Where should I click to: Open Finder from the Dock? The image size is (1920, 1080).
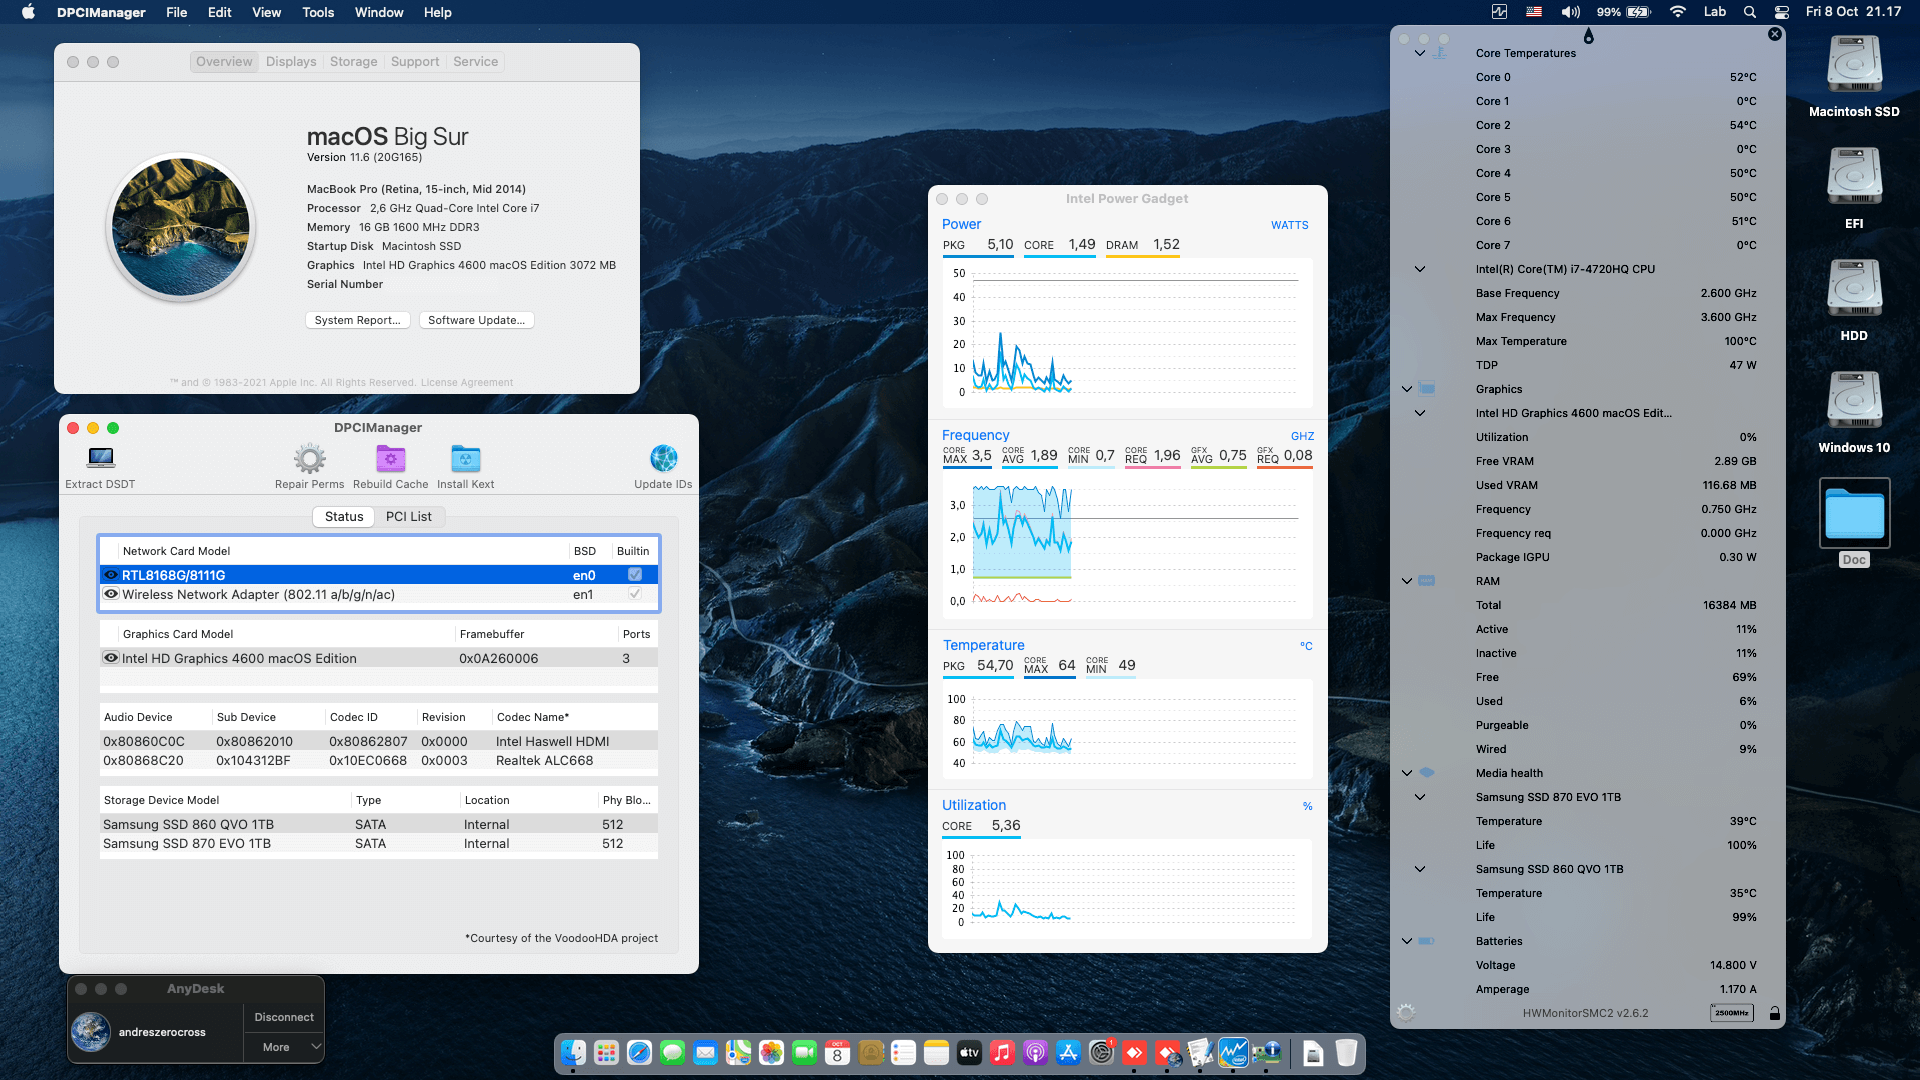tap(574, 1052)
